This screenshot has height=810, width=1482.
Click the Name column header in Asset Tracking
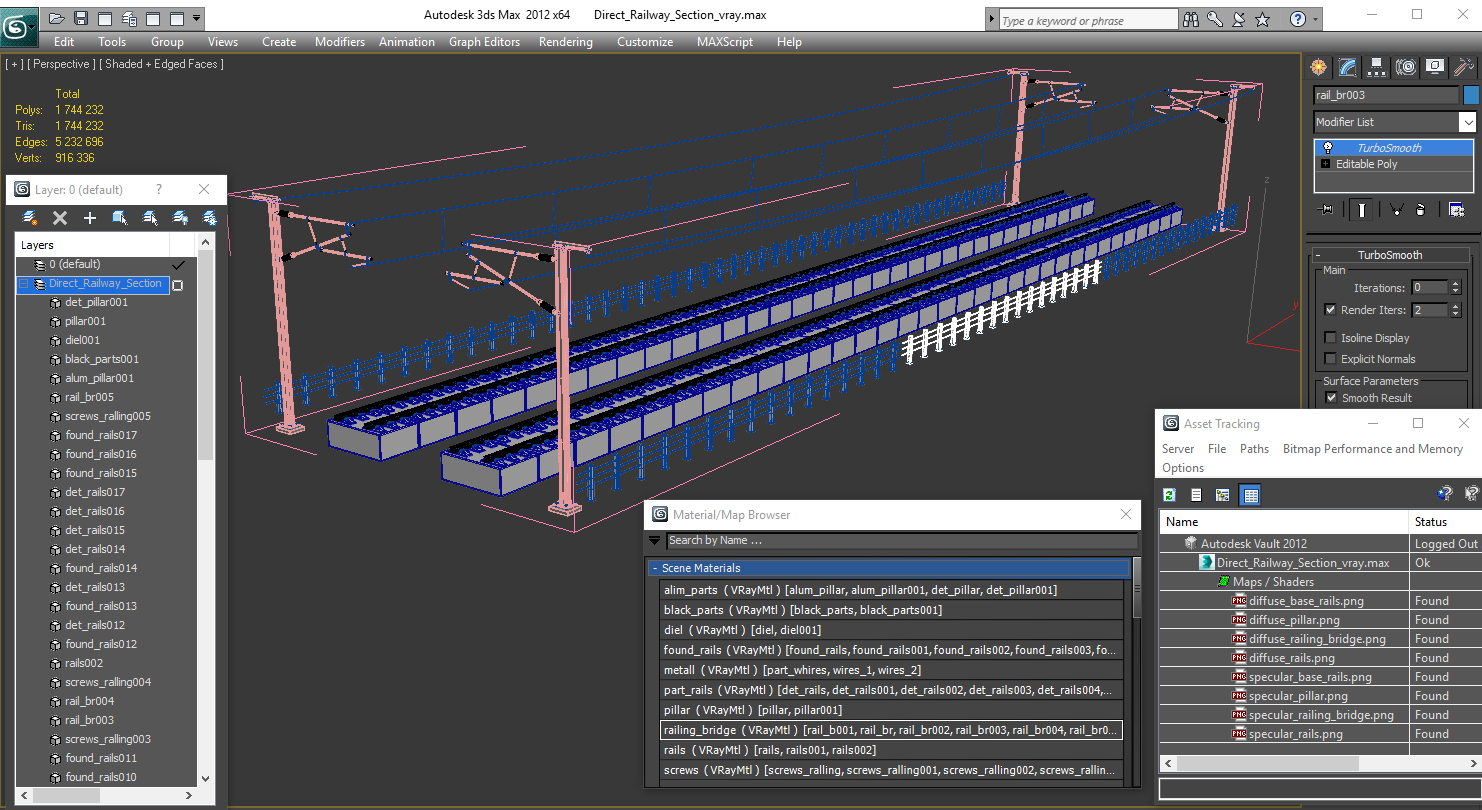coord(1283,522)
